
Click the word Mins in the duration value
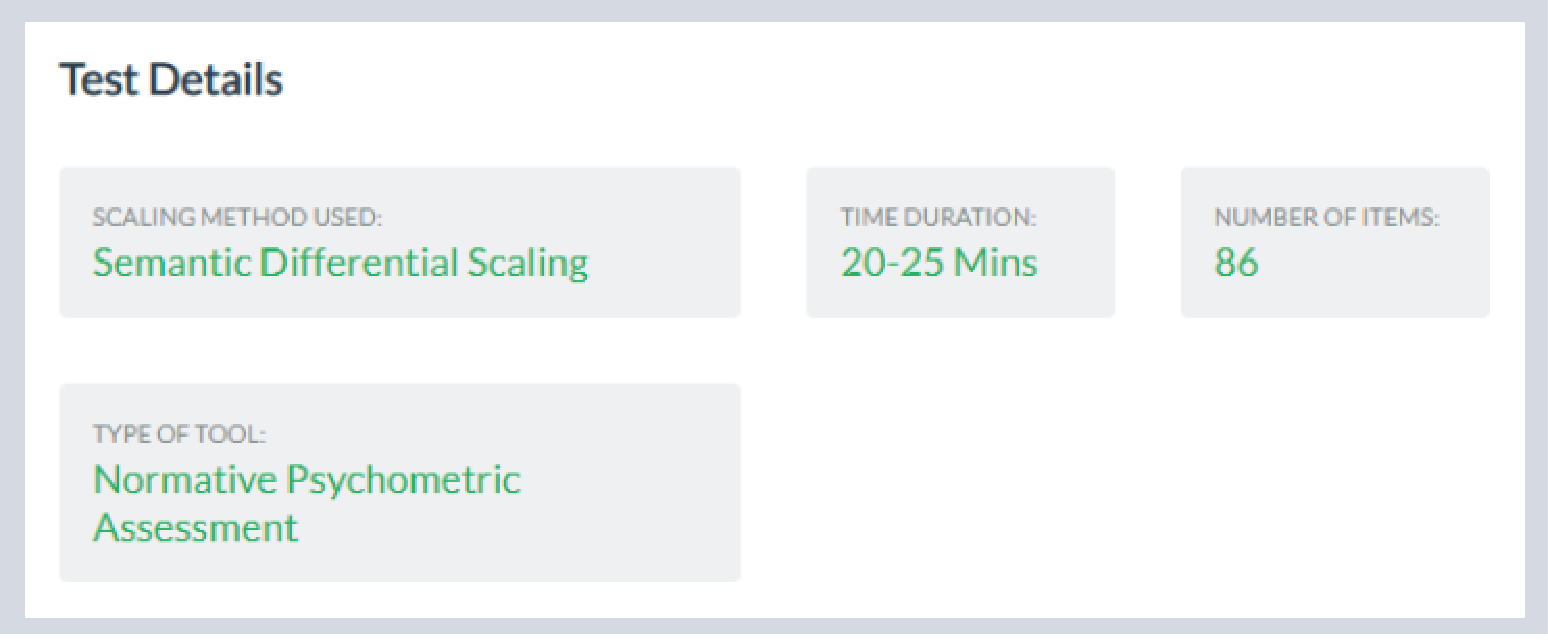[995, 262]
